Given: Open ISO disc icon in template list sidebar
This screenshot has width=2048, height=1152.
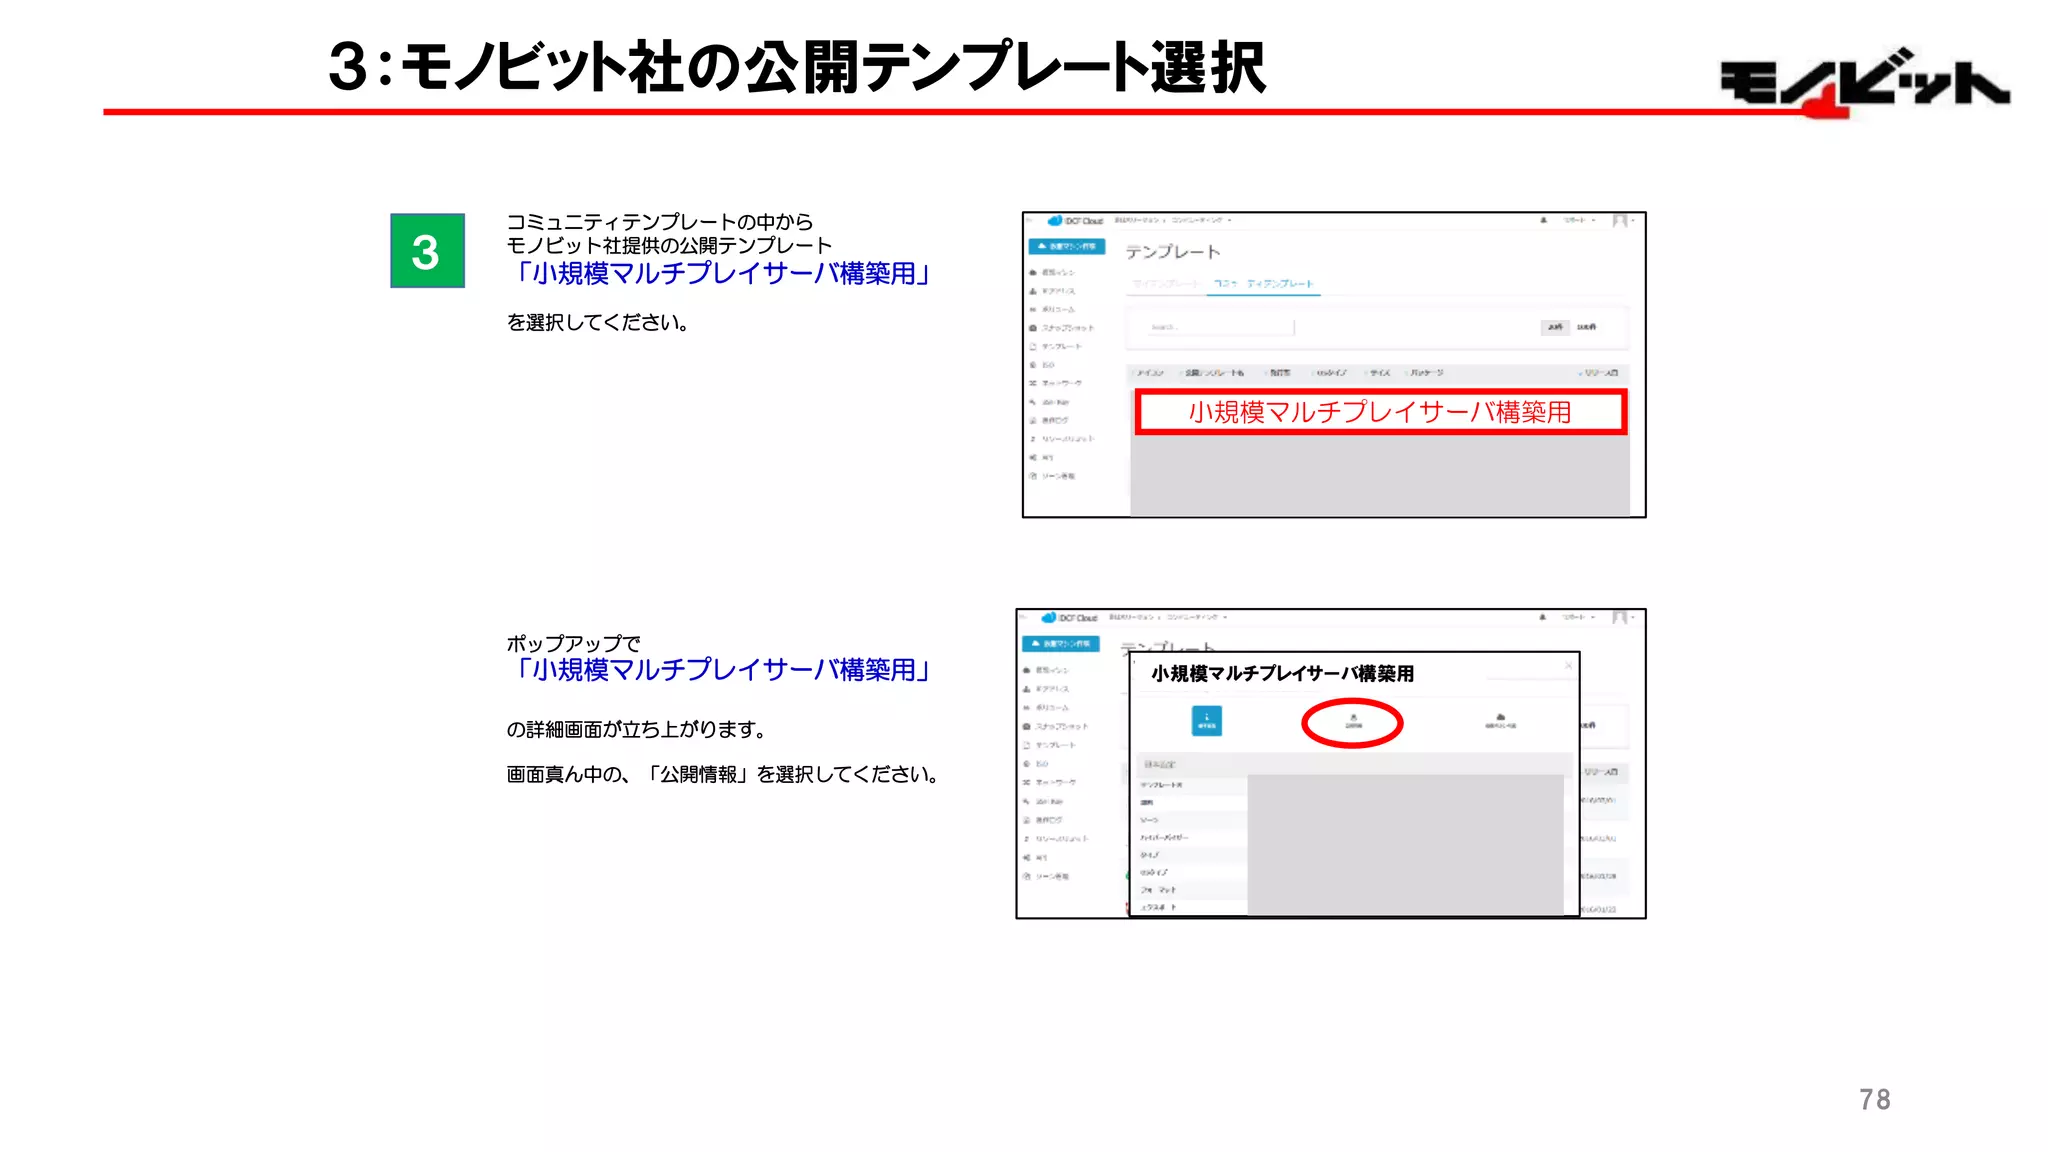Looking at the screenshot, I should pos(1033,365).
